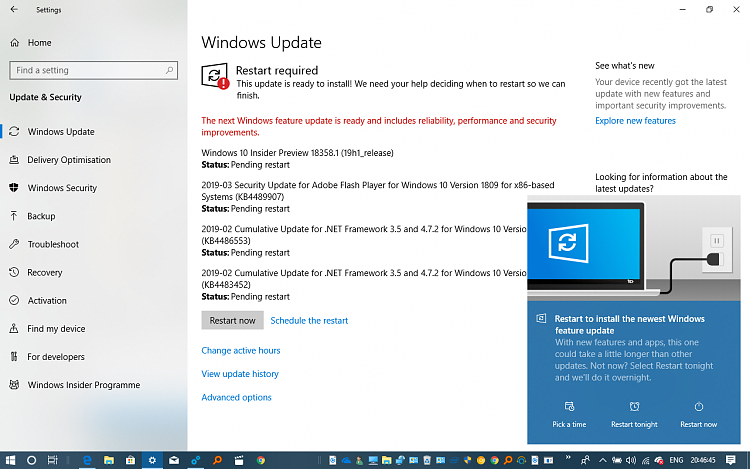
Task: Expand the taskbar toolbar overflow chevron
Action: pos(568,458)
